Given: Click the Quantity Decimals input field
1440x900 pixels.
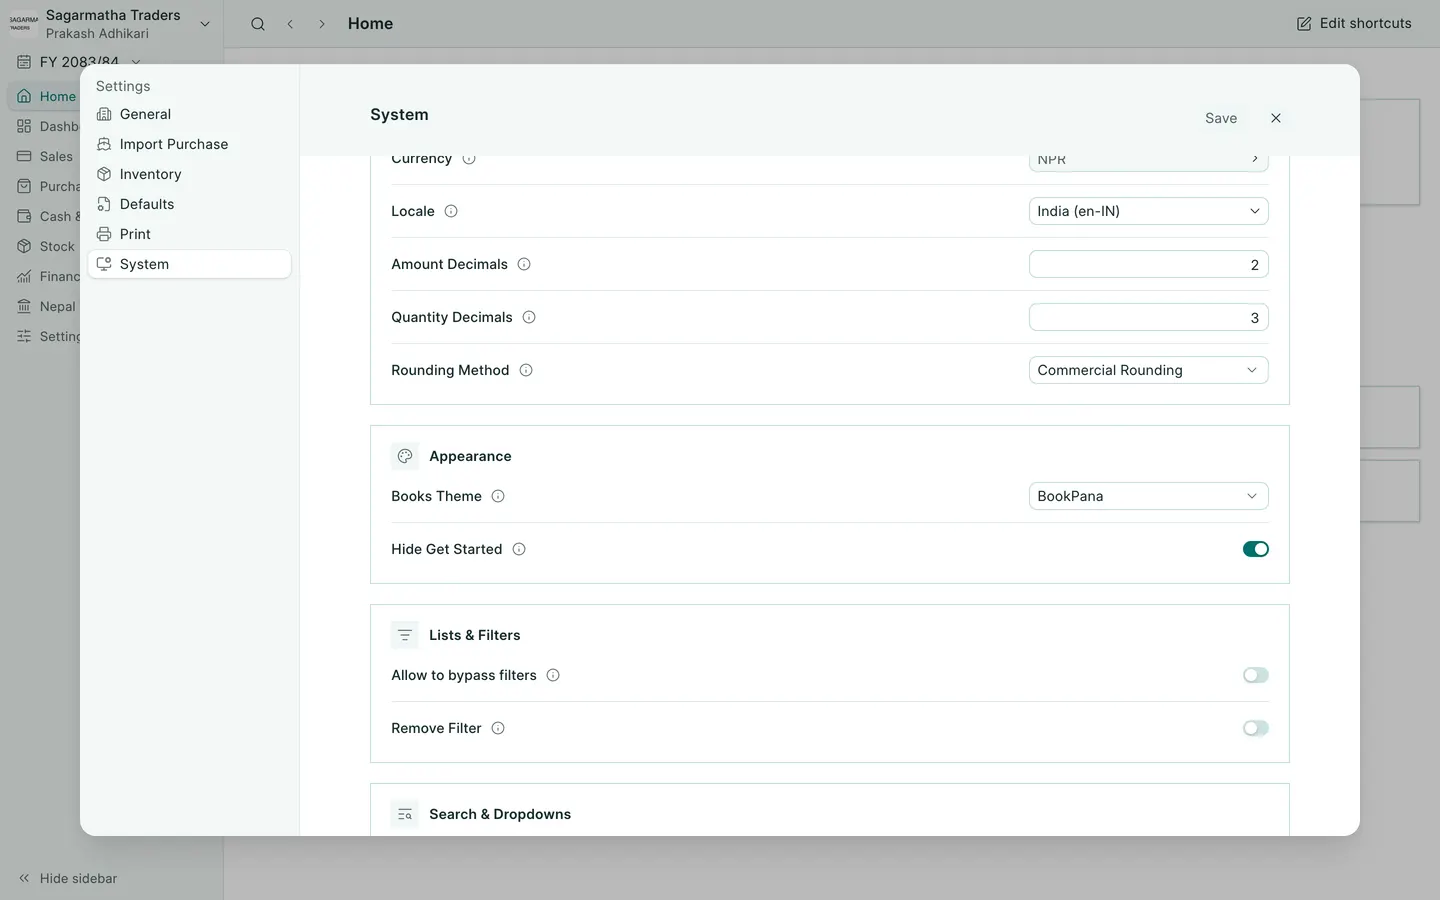Looking at the screenshot, I should tap(1149, 317).
